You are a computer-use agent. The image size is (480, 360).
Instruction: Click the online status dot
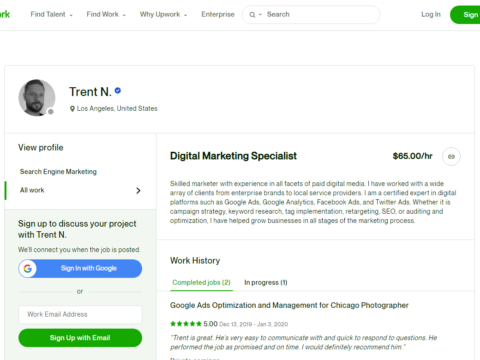51,112
